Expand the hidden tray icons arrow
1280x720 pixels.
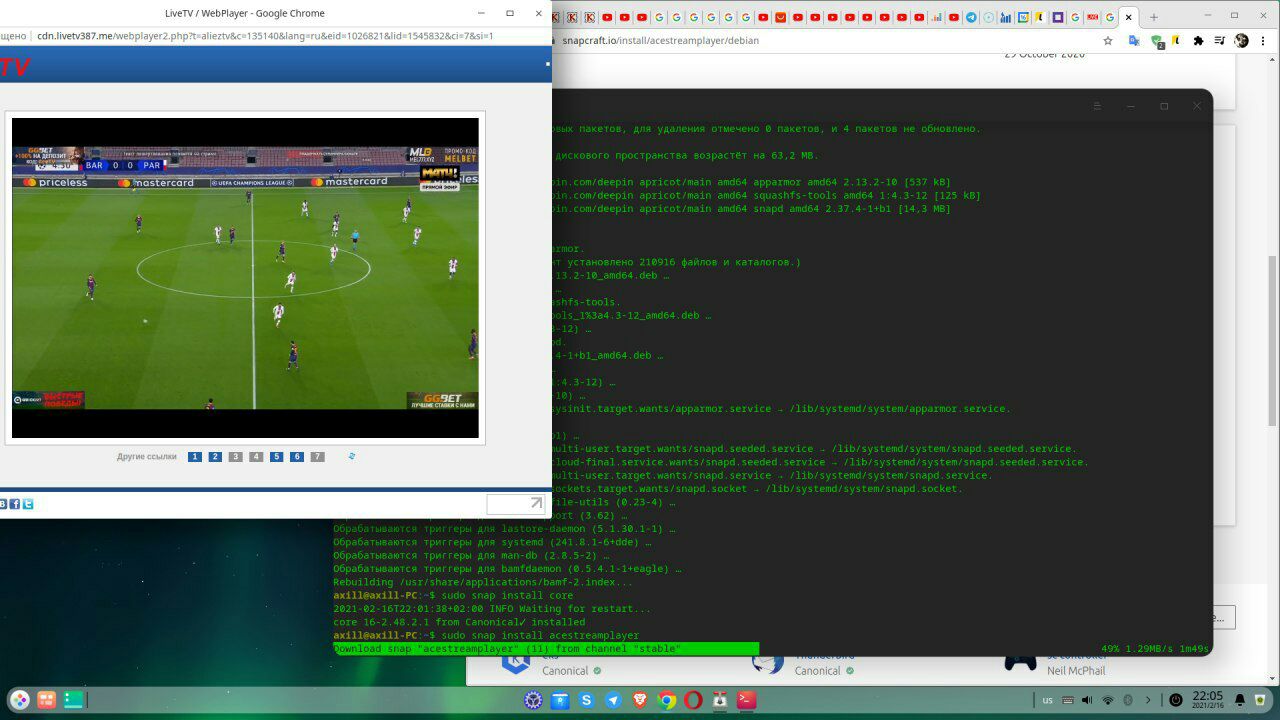pyautogui.click(x=1148, y=700)
